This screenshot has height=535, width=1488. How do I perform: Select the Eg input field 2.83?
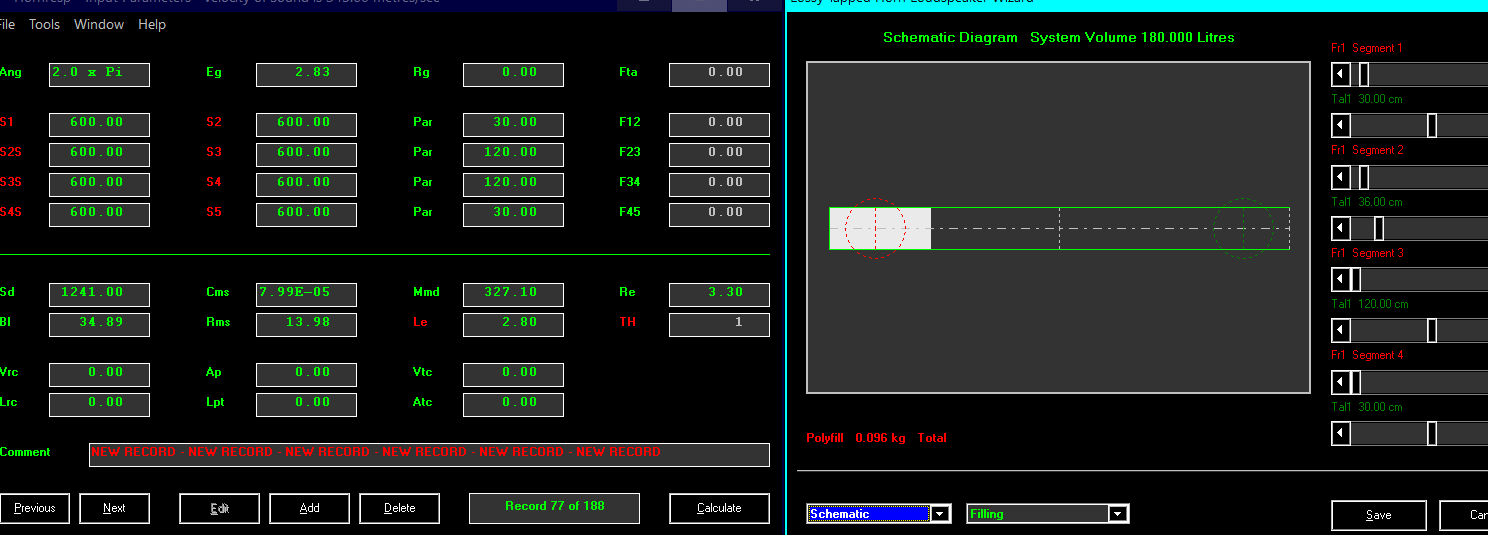(306, 74)
